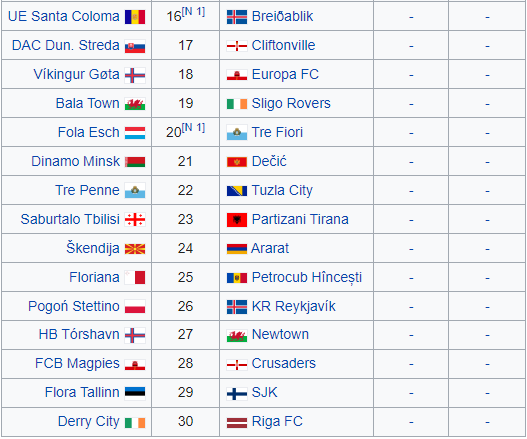This screenshot has height=439, width=527.
Task: Go to the Pogoń Stettino article
Action: coord(74,307)
